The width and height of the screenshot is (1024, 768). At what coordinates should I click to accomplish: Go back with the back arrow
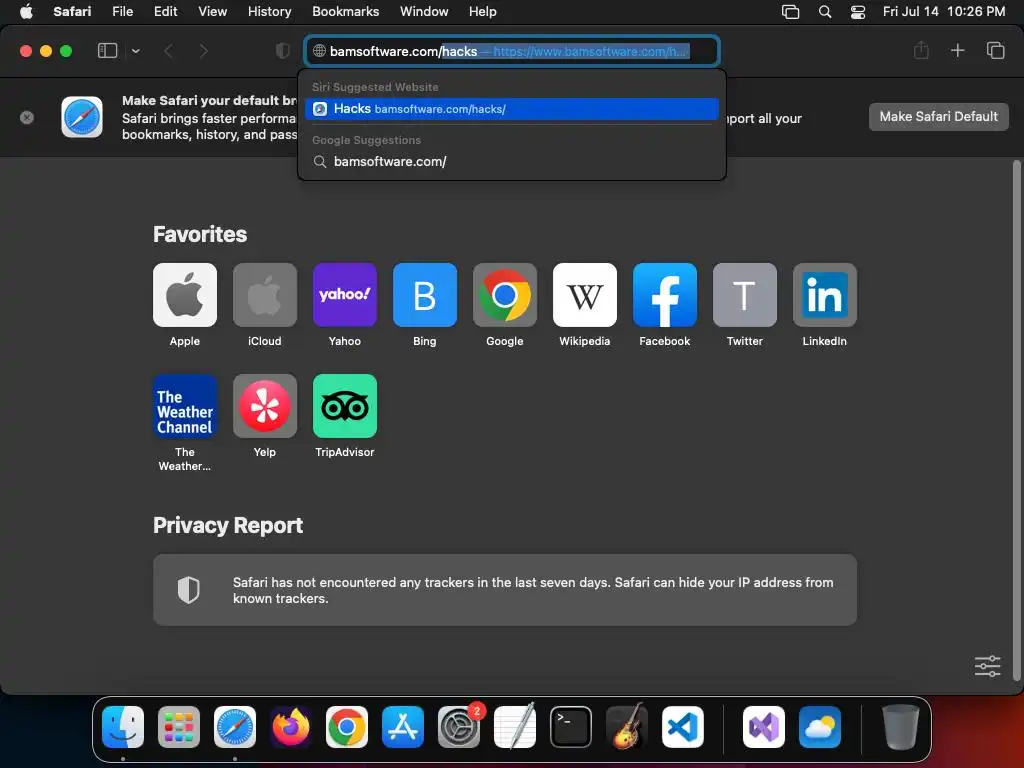point(168,51)
